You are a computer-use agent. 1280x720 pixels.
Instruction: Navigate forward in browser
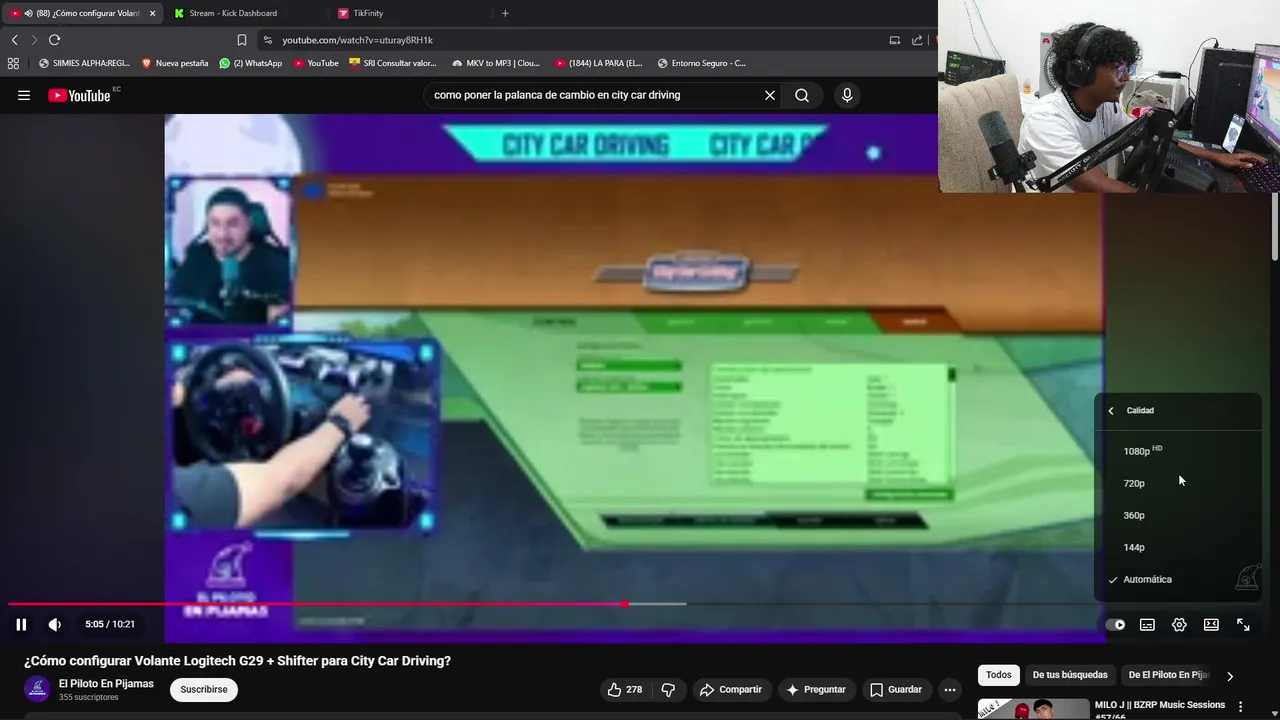(x=34, y=40)
